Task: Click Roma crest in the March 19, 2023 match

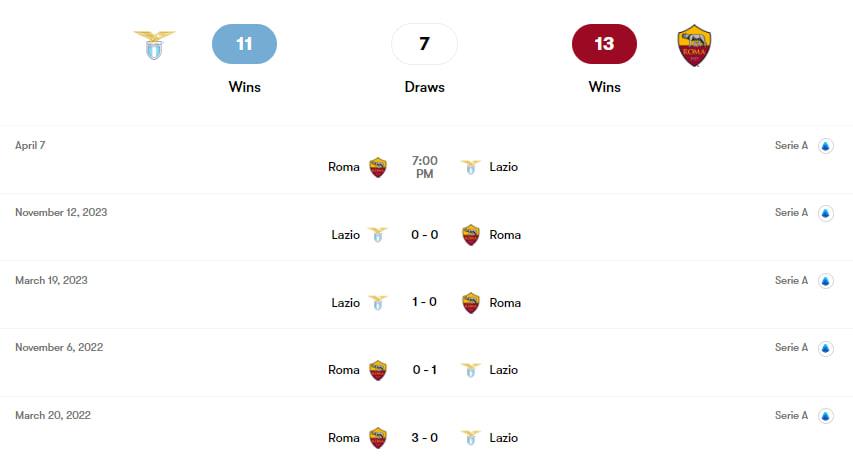Action: pos(471,302)
